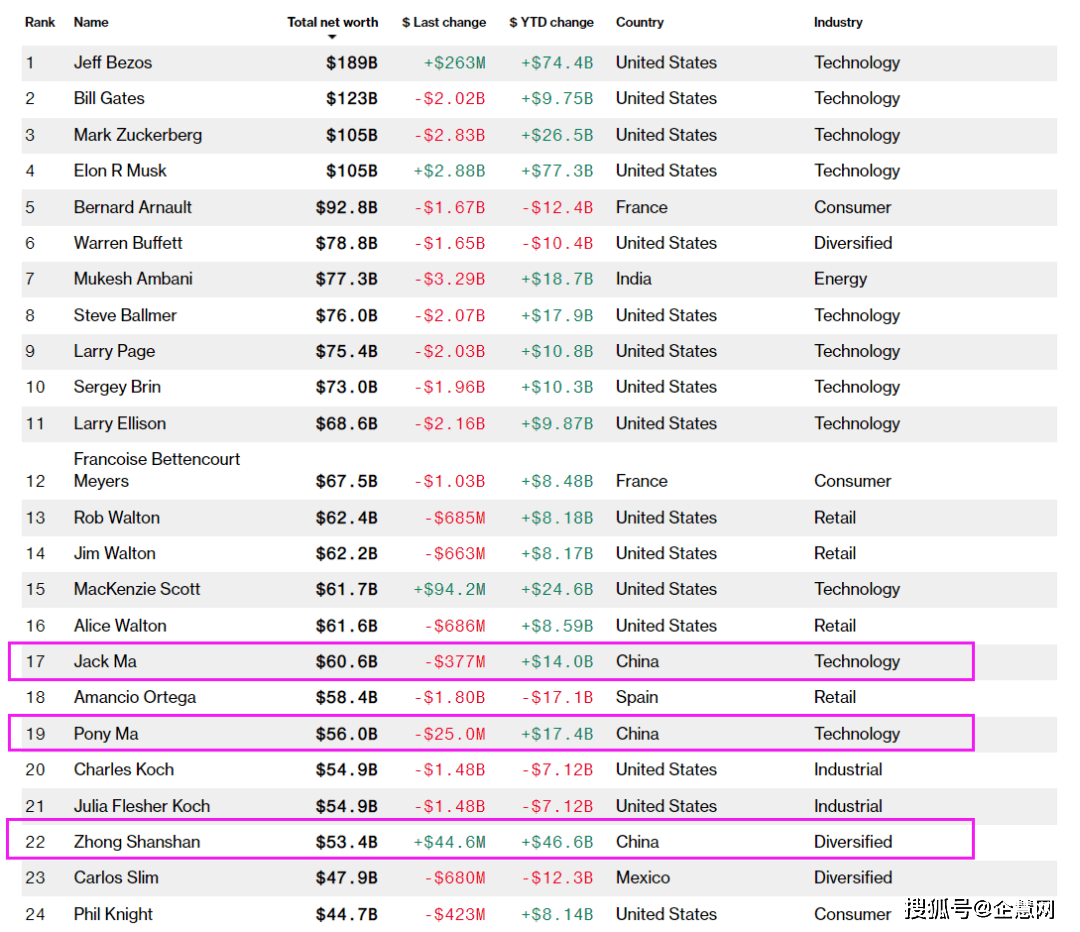Viewport: 1080px width, 932px height.
Task: Click the sort arrow under Total net worth
Action: coord(332,38)
